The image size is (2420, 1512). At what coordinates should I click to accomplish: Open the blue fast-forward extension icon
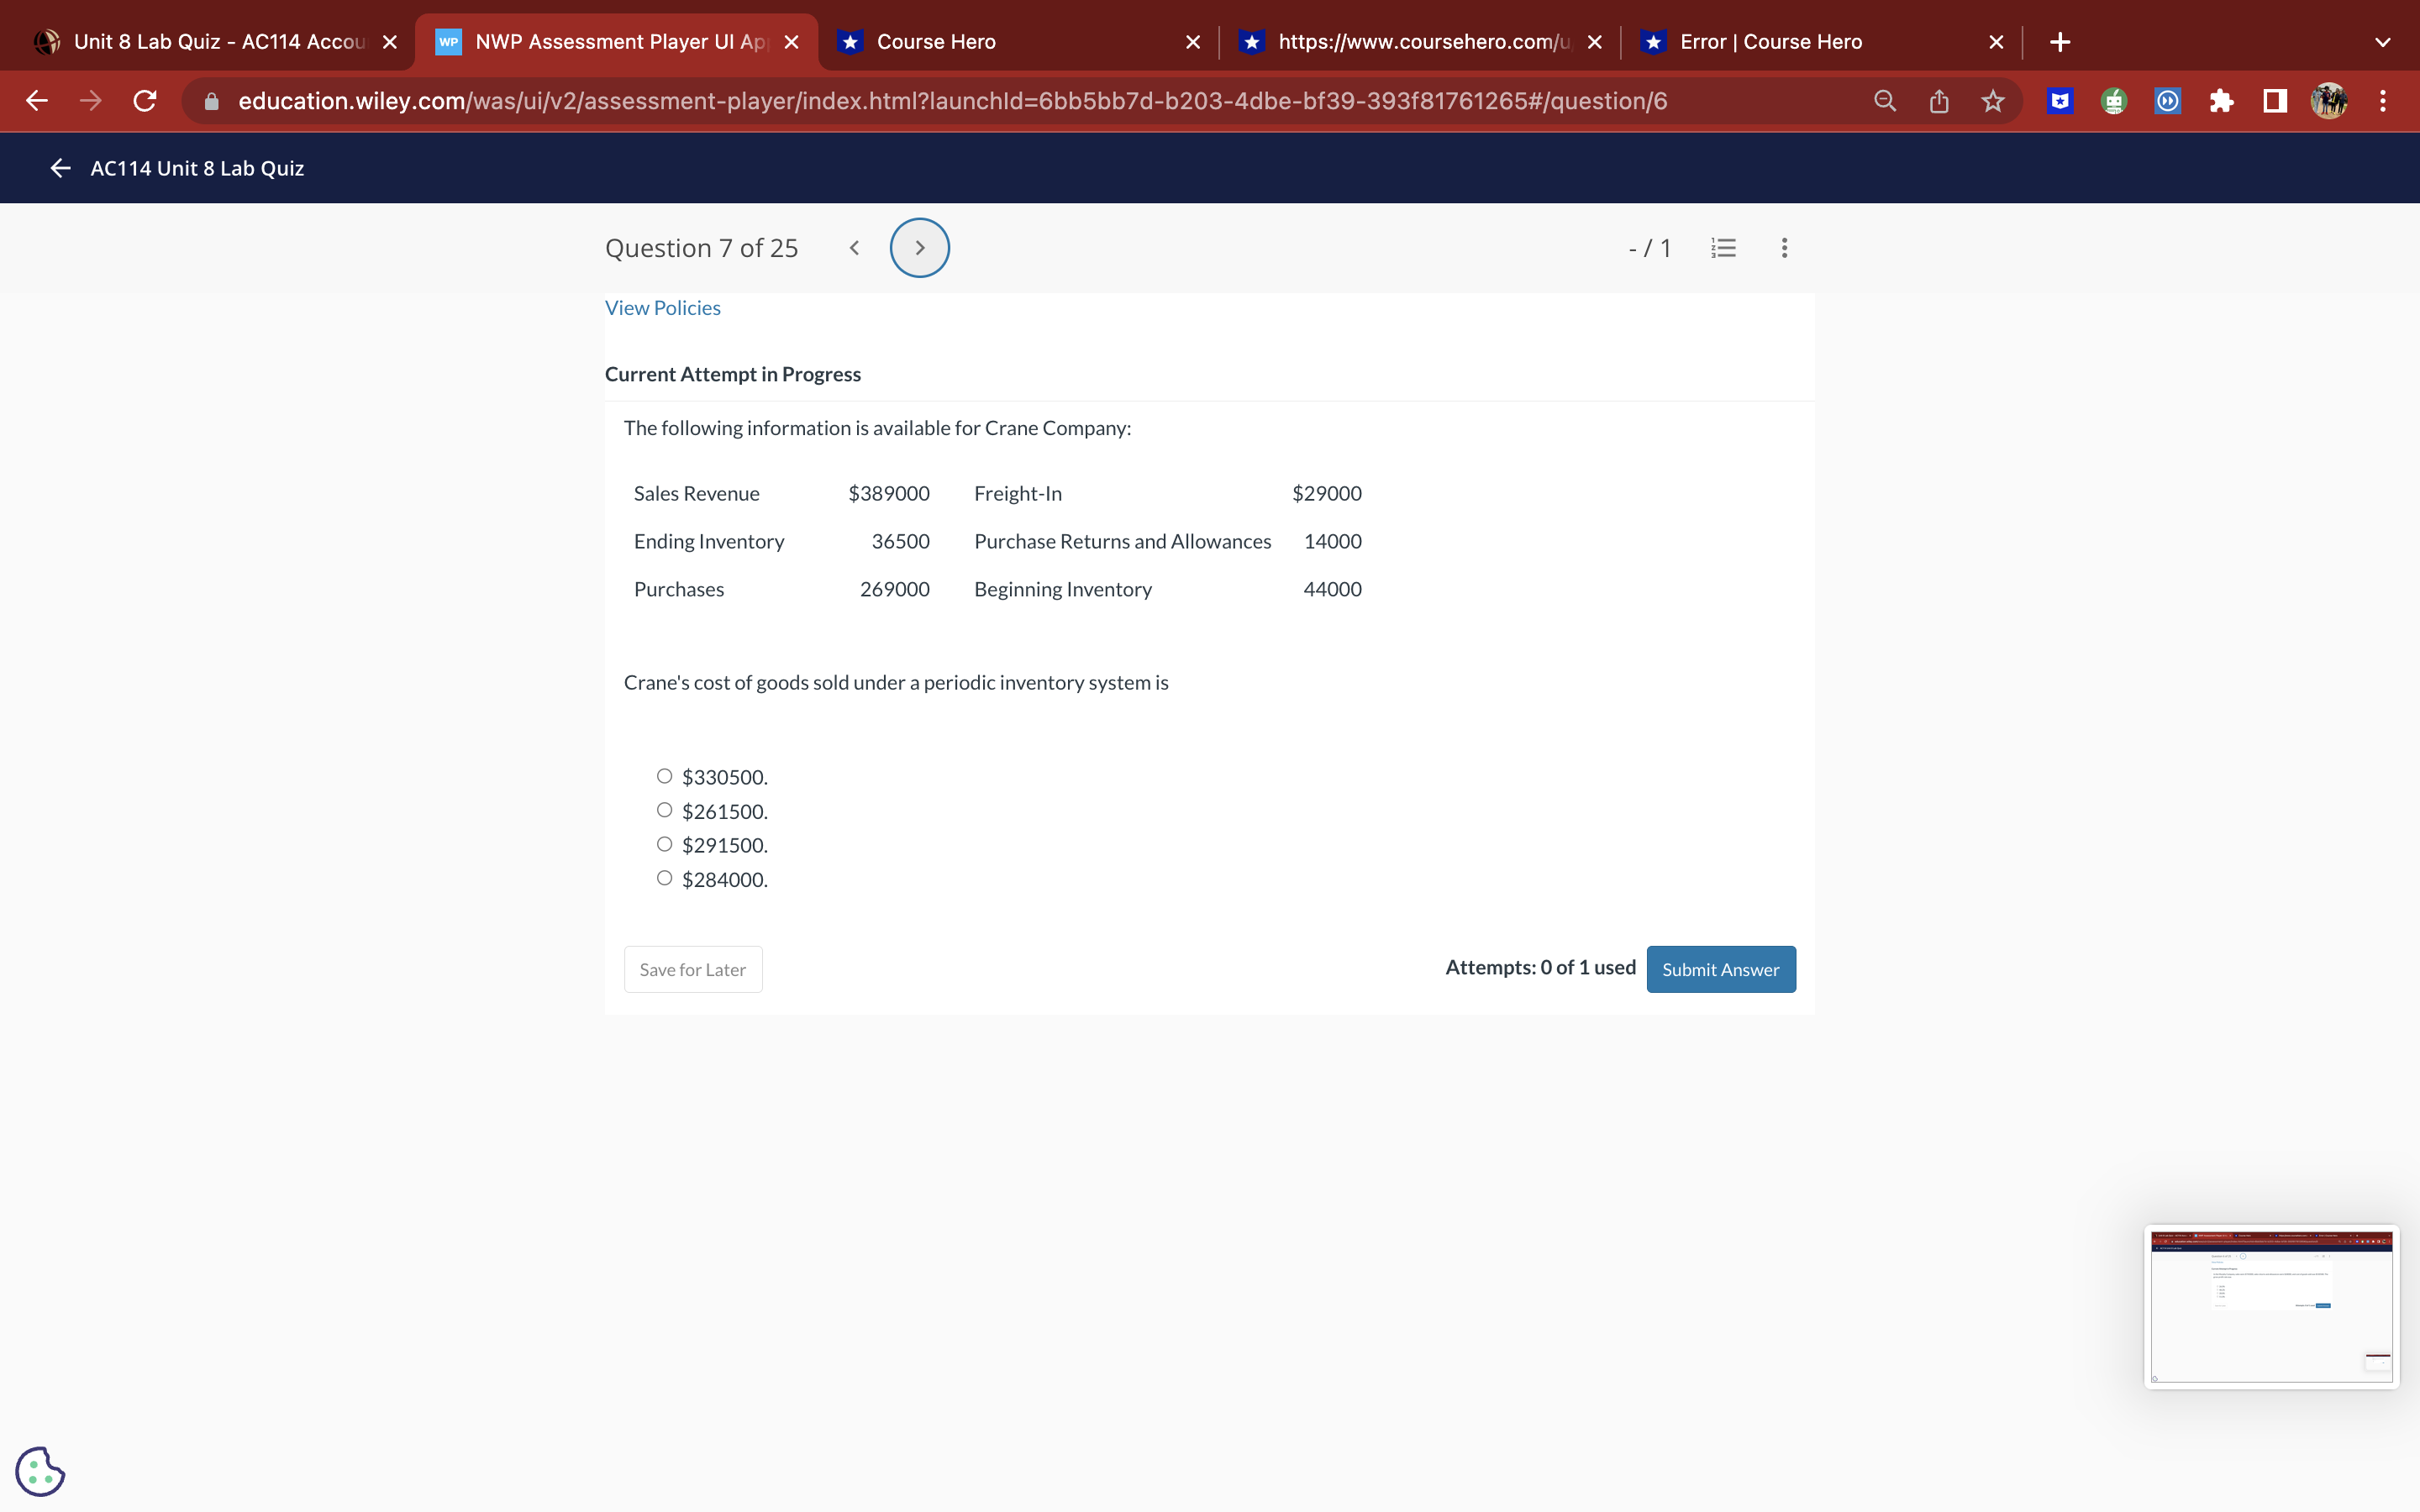[2167, 101]
